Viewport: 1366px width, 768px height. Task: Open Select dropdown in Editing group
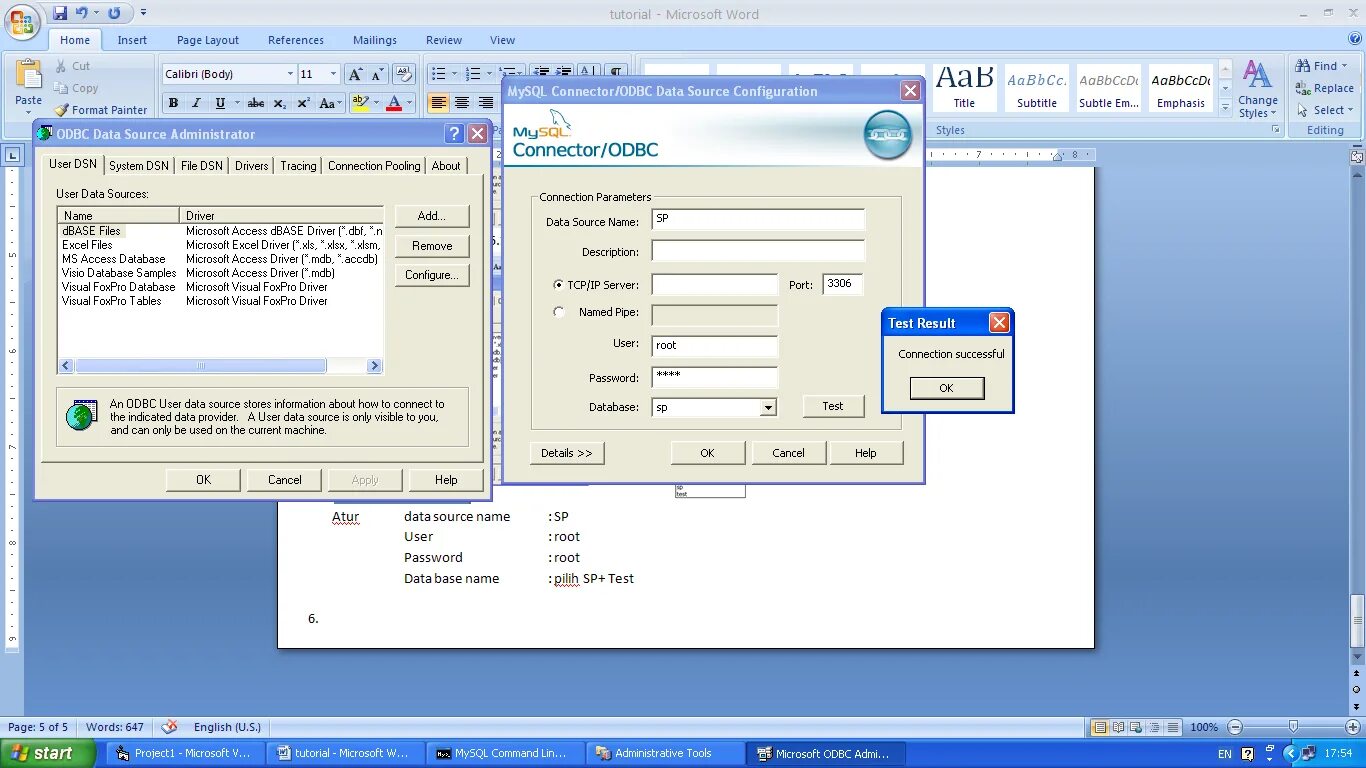click(1326, 110)
